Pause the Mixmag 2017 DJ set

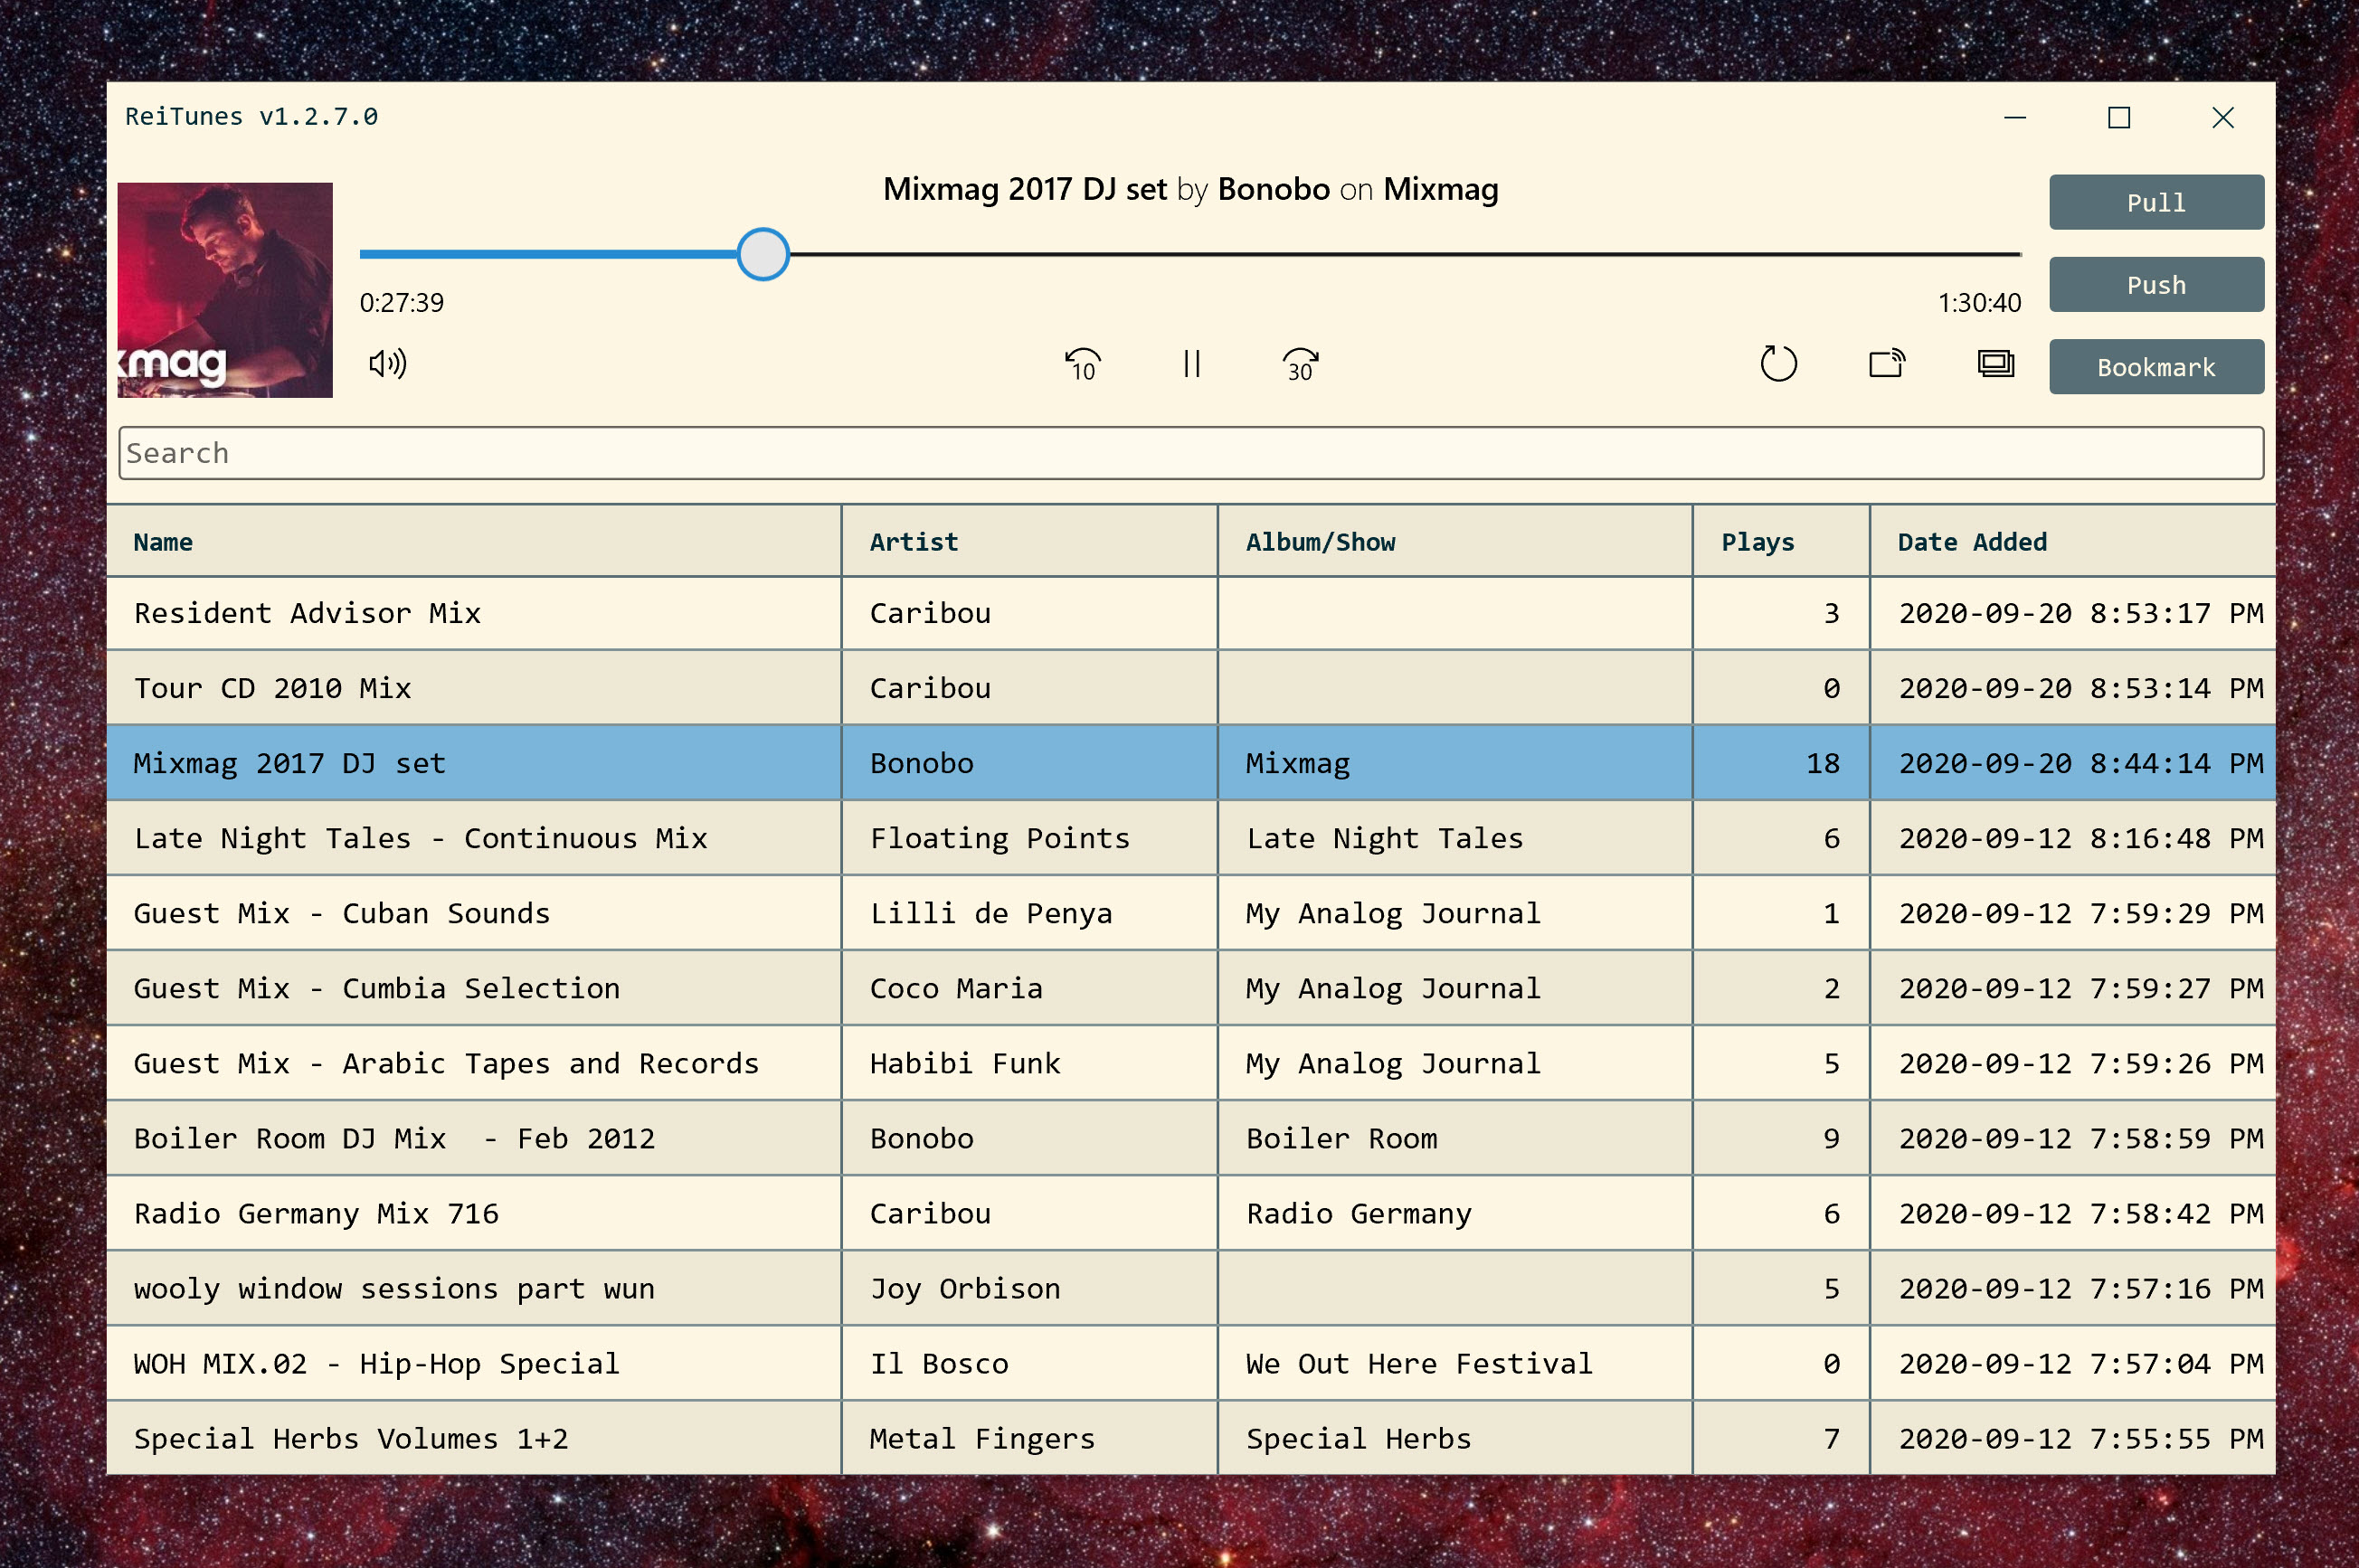[x=1190, y=364]
